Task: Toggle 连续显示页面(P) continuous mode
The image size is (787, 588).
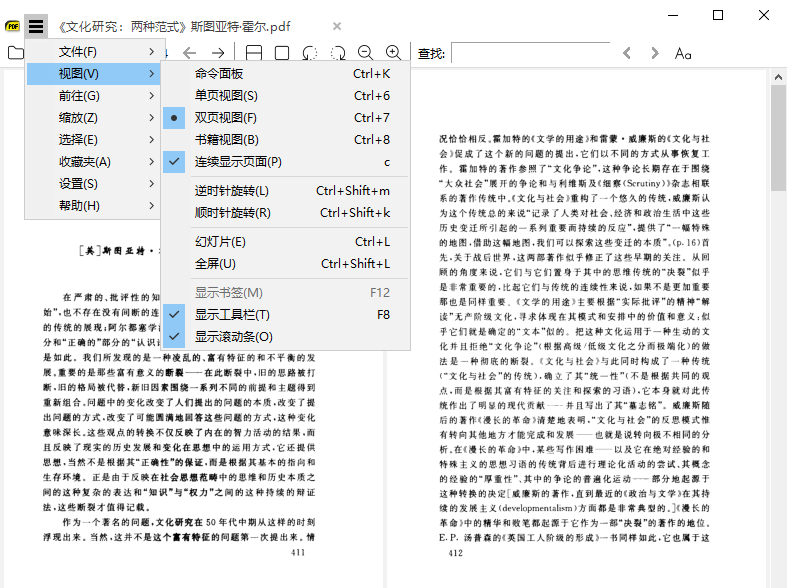Action: (286, 162)
